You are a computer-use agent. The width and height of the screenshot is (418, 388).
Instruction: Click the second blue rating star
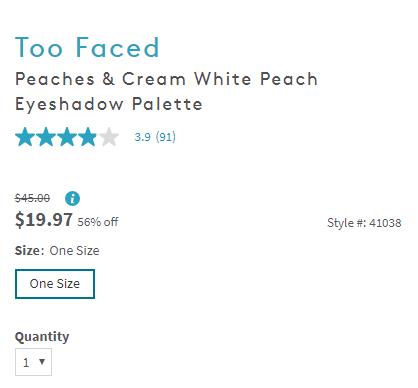pos(46,137)
